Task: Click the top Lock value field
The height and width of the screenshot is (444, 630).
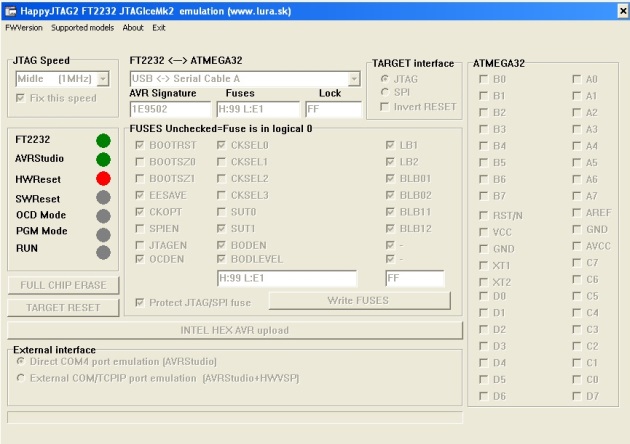Action: coord(333,109)
